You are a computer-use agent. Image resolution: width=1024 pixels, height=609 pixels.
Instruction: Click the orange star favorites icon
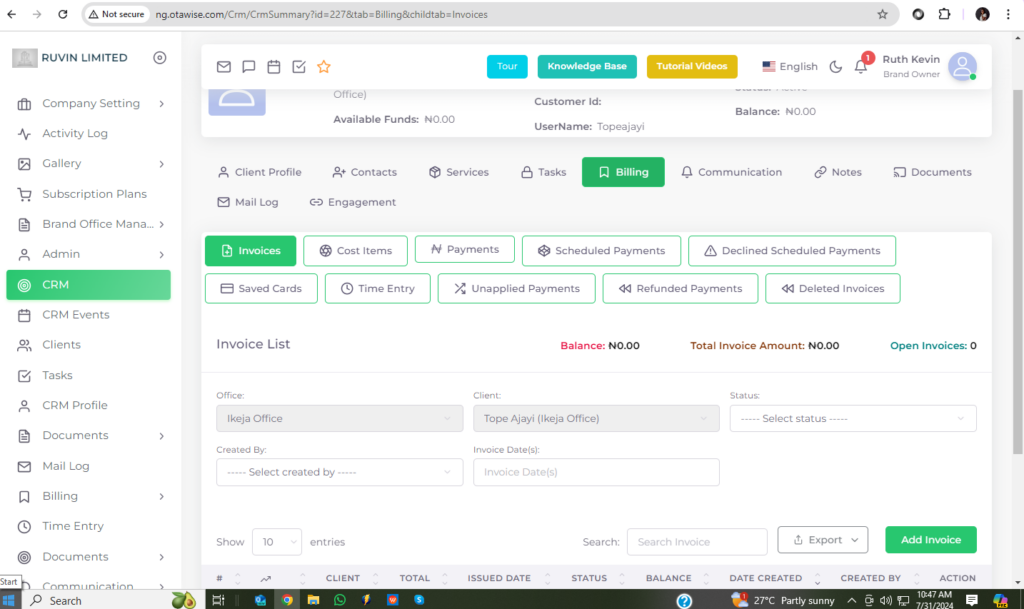(x=323, y=67)
